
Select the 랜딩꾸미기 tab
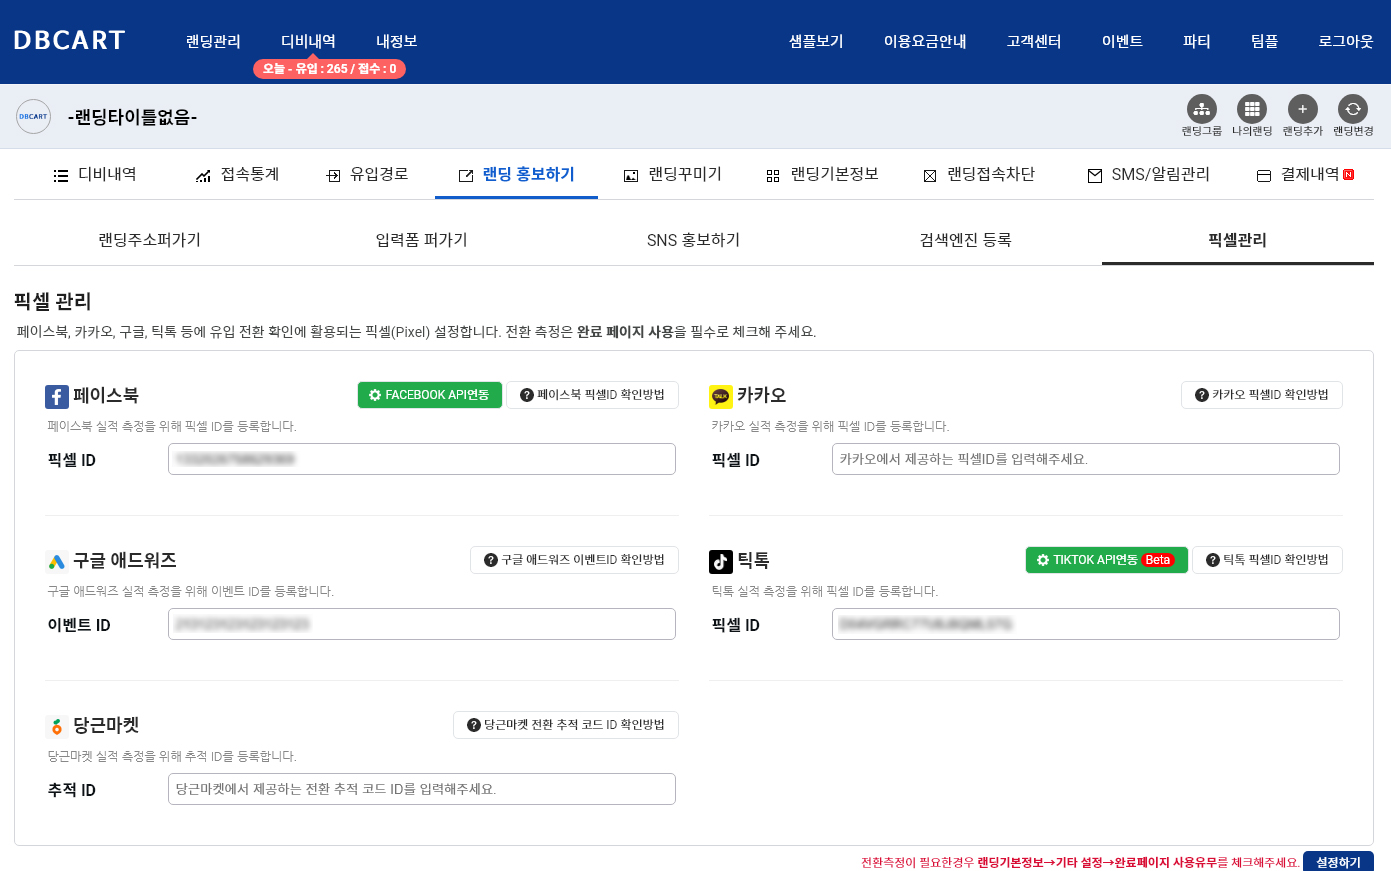tap(673, 175)
